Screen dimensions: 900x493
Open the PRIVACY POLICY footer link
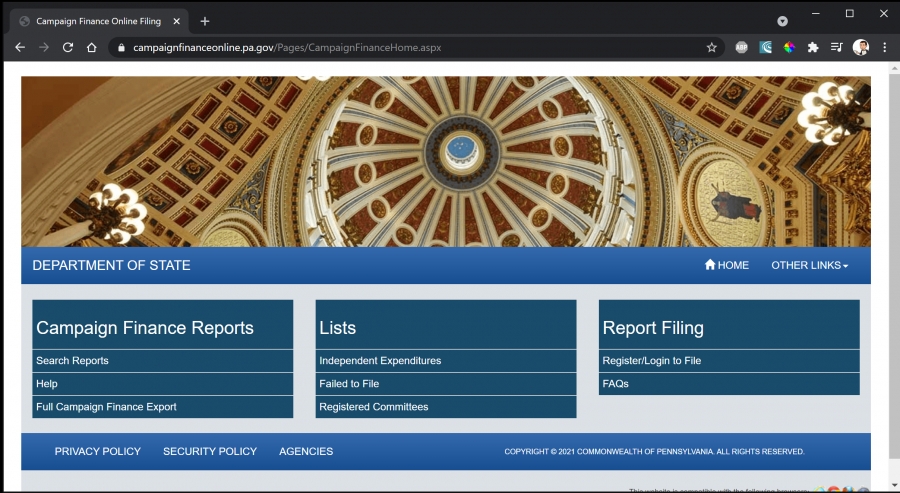pyautogui.click(x=98, y=452)
